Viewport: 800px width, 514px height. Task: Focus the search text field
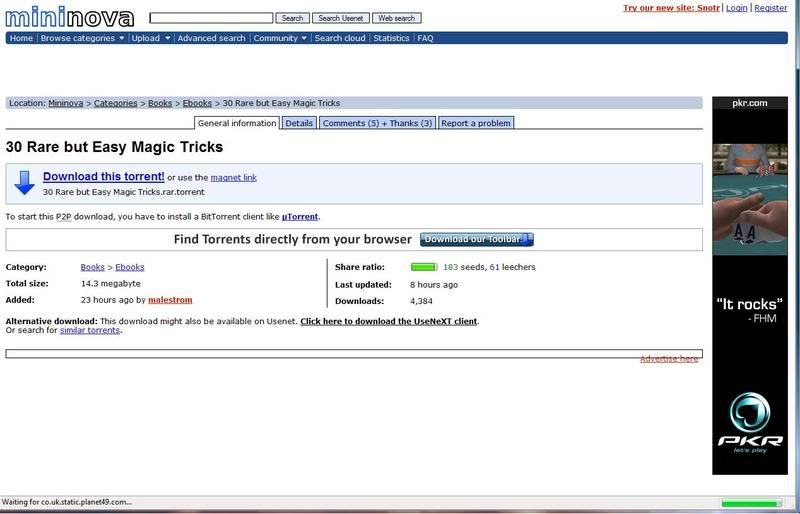[x=211, y=18]
